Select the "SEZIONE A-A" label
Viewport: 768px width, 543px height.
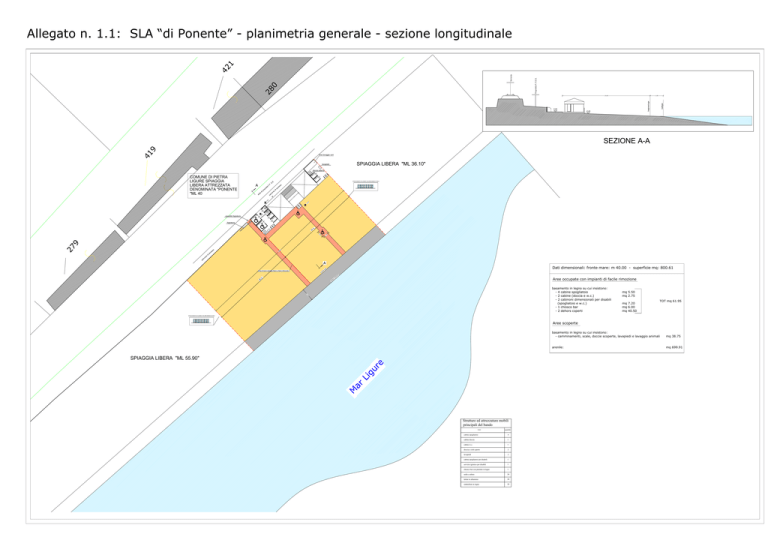point(627,142)
